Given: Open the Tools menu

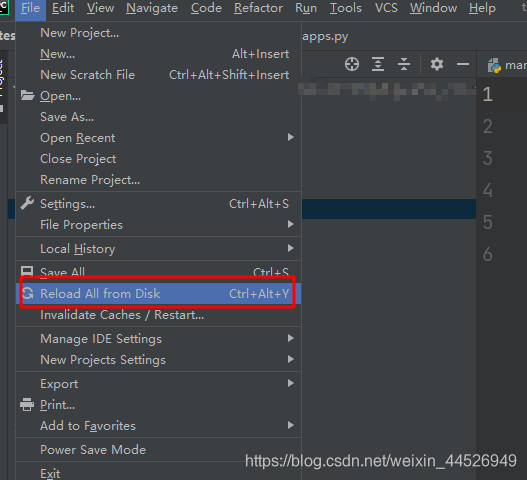Looking at the screenshot, I should tap(346, 8).
